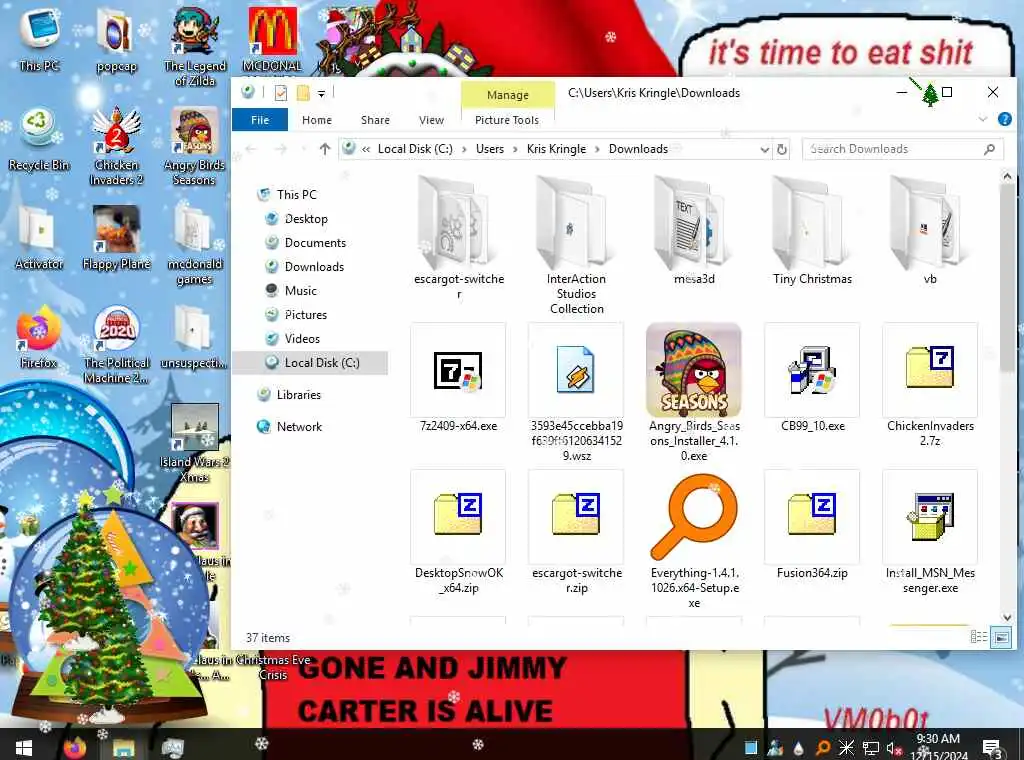Click the Manage contextual tab
The width and height of the screenshot is (1024, 760).
click(x=507, y=95)
